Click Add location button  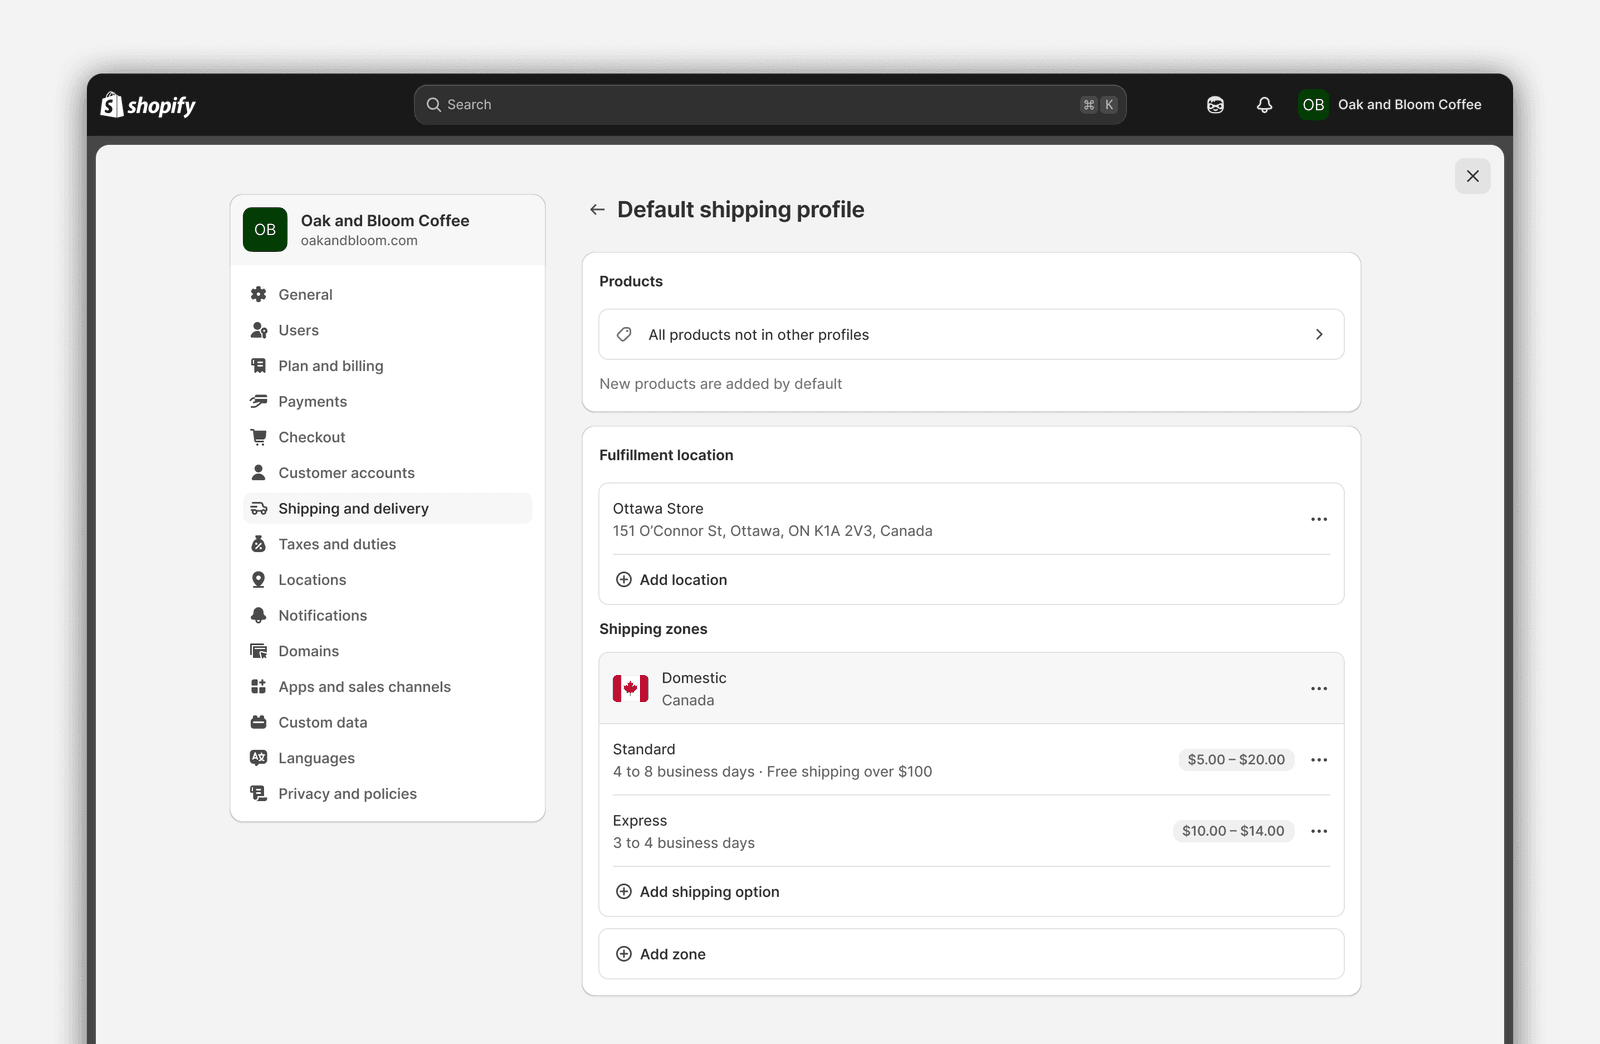(671, 580)
